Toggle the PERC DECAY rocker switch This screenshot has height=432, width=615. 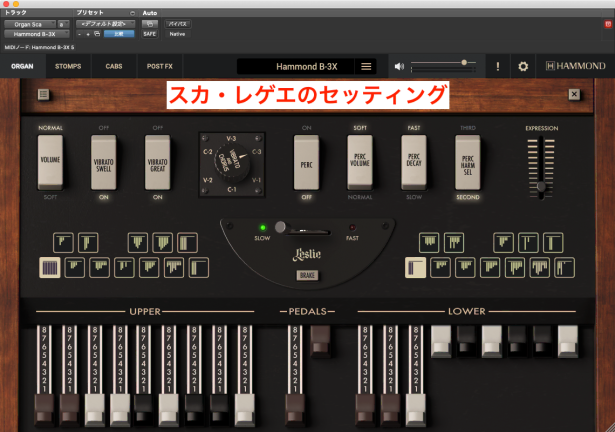tap(413, 161)
